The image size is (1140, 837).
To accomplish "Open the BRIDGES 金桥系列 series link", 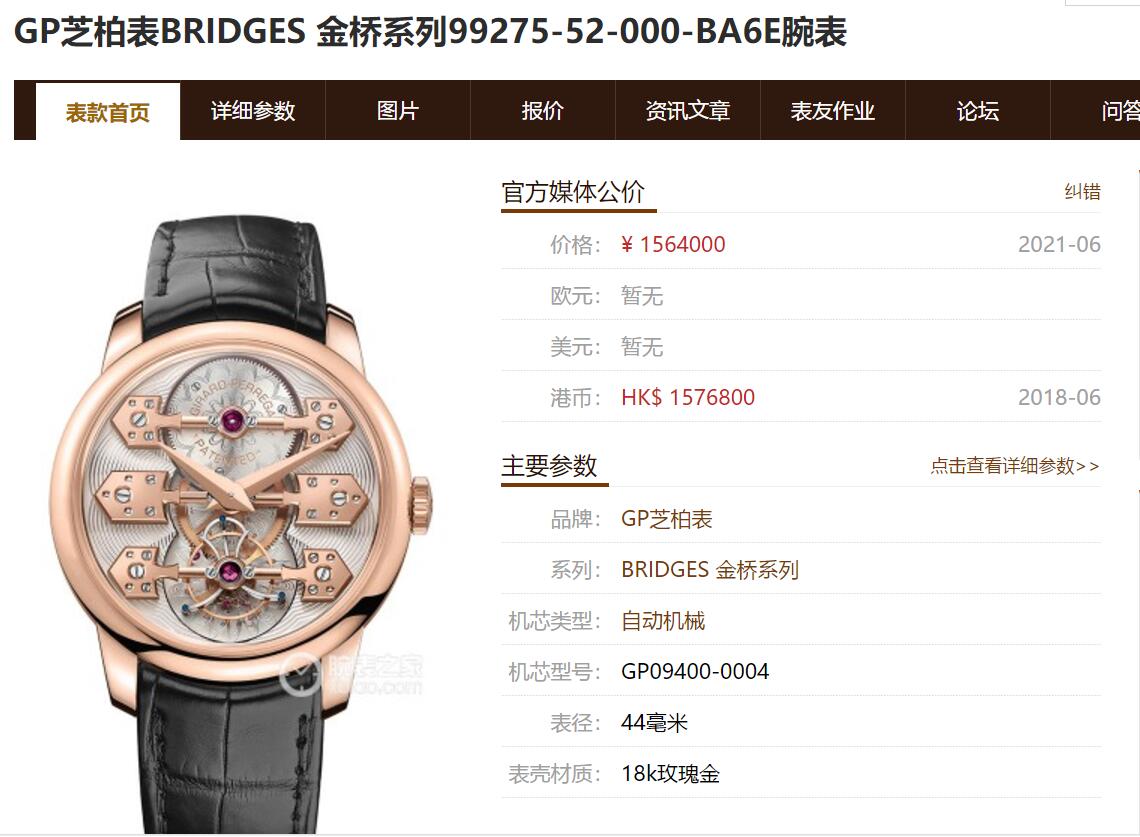I will tap(710, 569).
